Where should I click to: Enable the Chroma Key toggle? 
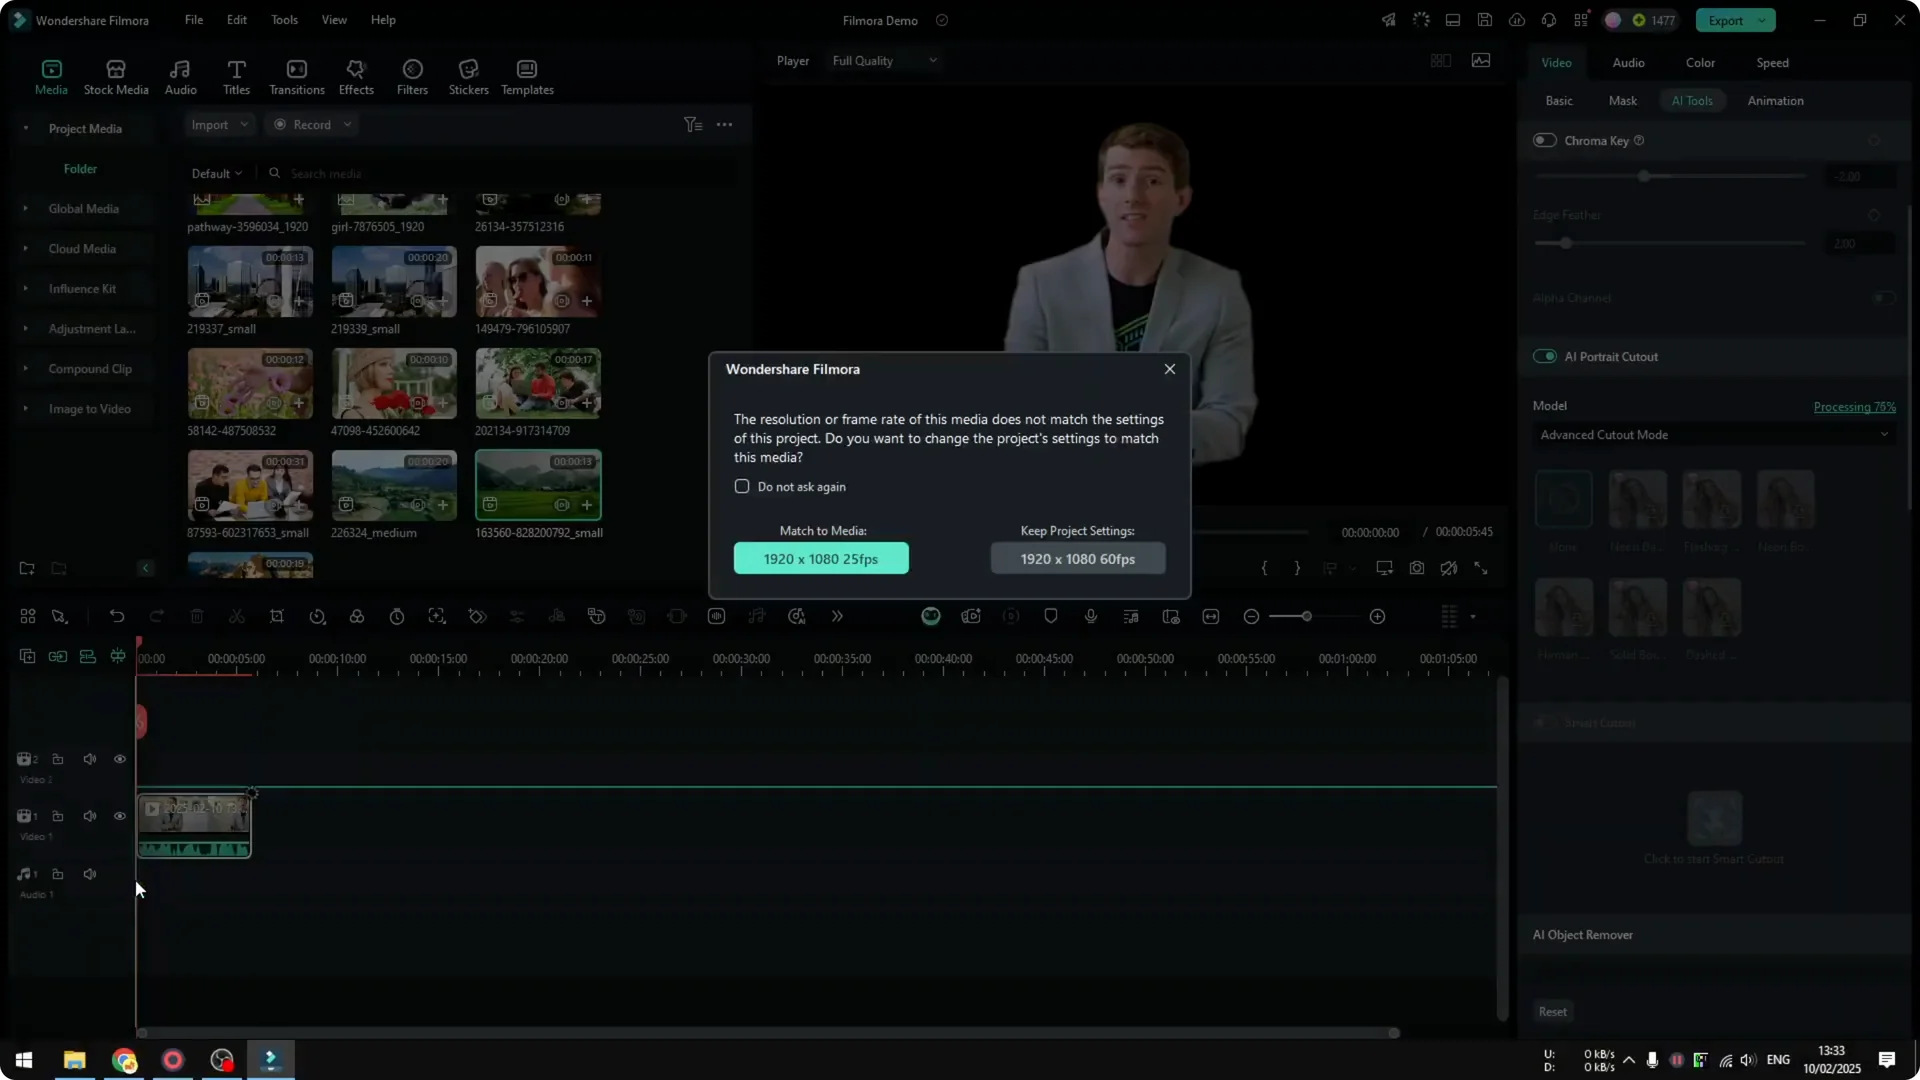[1543, 140]
